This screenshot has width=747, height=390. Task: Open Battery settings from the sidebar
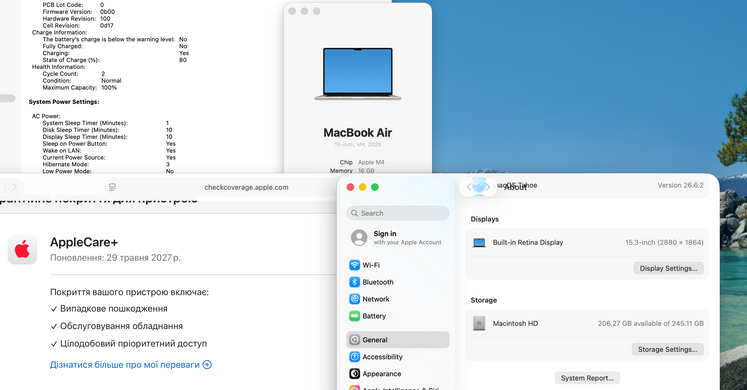tap(398, 316)
